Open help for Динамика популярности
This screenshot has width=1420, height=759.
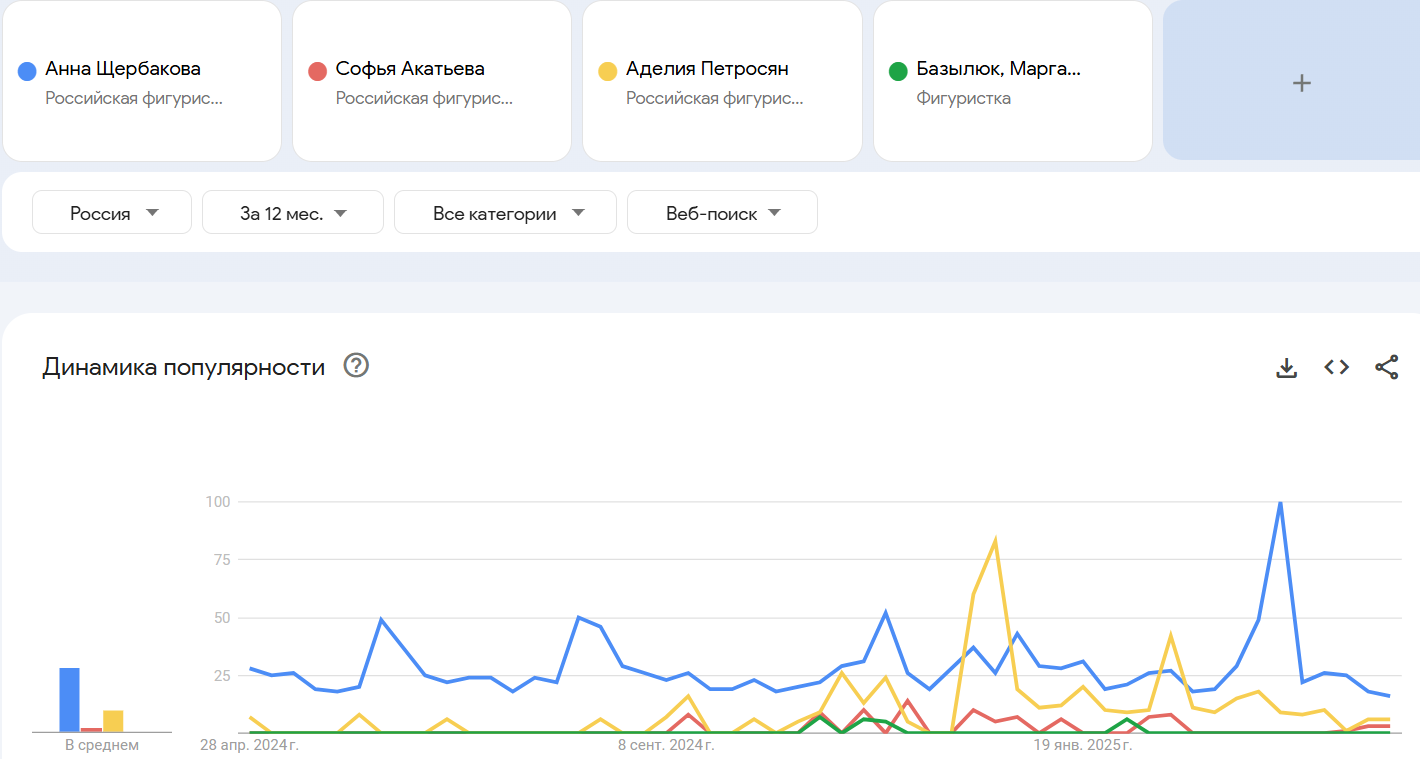pos(356,366)
